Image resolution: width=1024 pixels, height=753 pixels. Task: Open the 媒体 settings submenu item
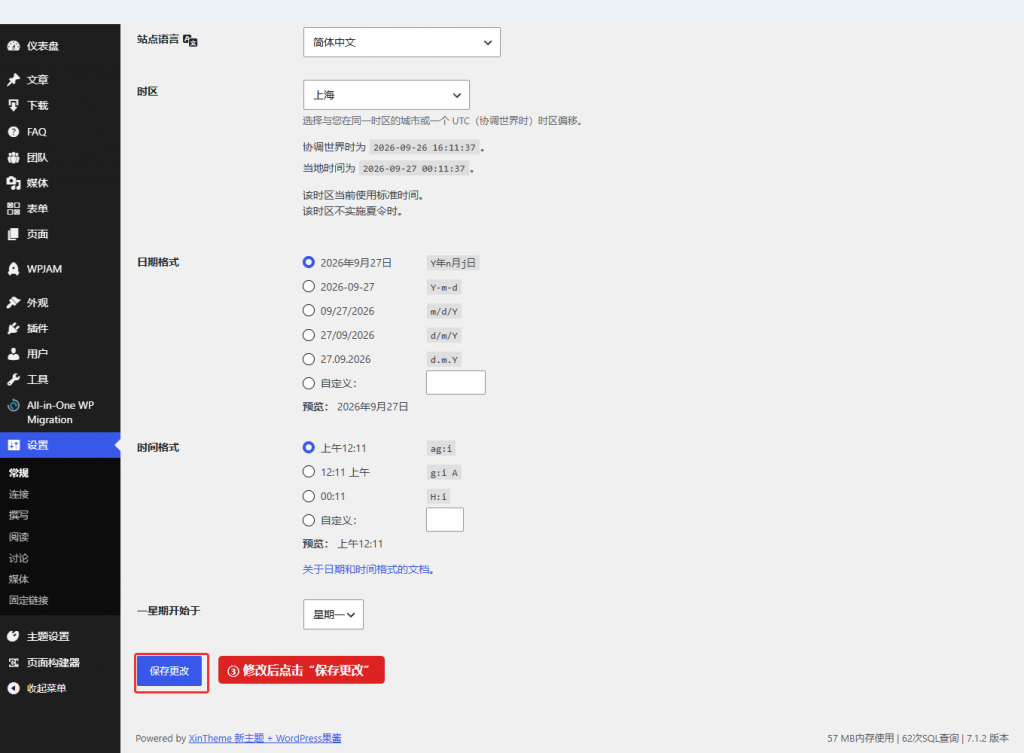(19, 579)
